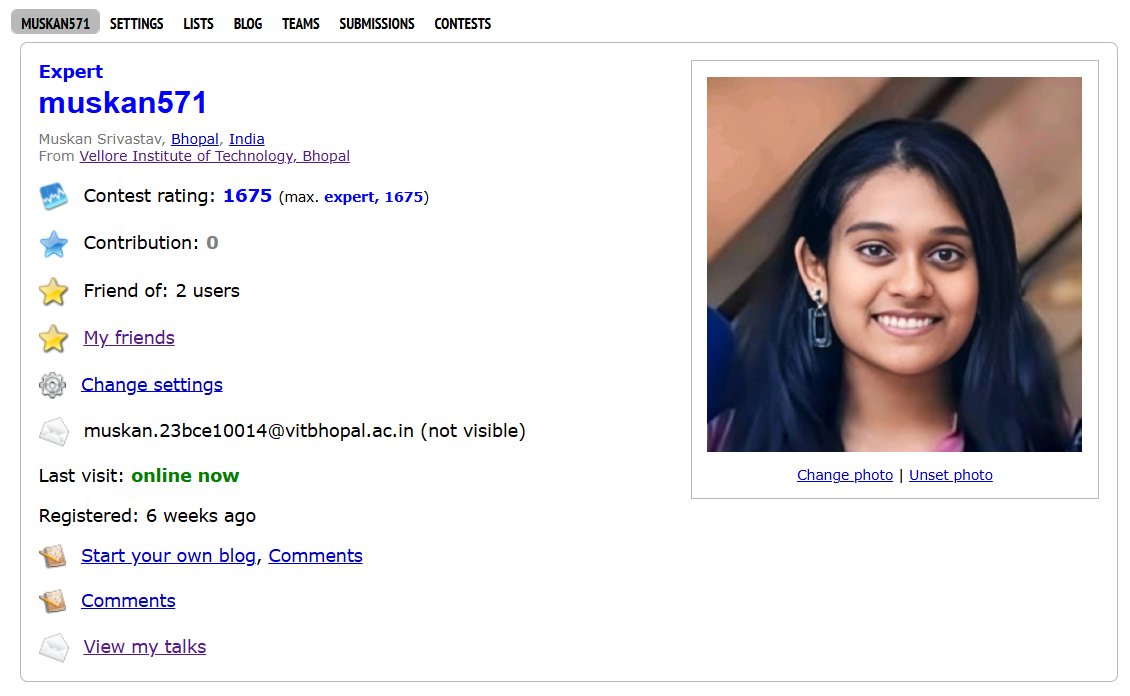Image resolution: width=1130 pixels, height=696 pixels.
Task: Click the Registered: 6 weeks ago text
Action: pyautogui.click(x=147, y=516)
